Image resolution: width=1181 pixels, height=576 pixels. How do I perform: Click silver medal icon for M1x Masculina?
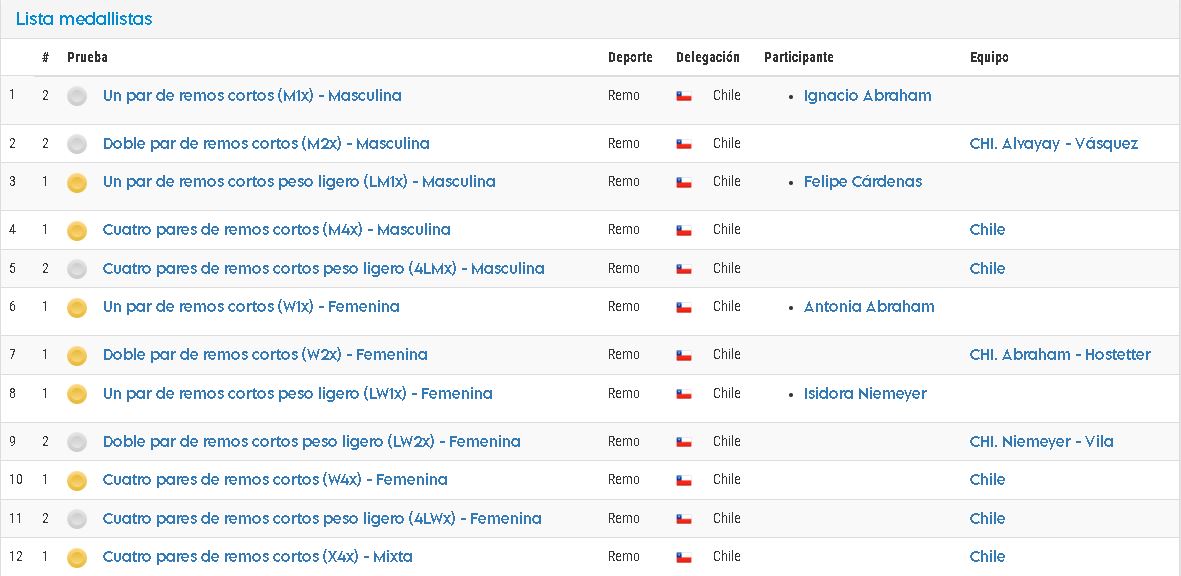[x=77, y=96]
